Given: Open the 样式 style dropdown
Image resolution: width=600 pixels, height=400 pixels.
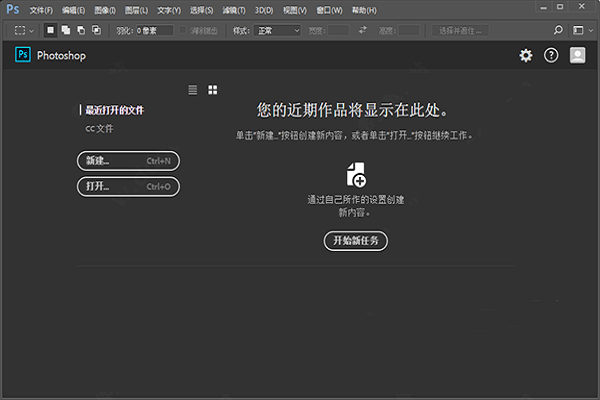Looking at the screenshot, I should tap(277, 30).
